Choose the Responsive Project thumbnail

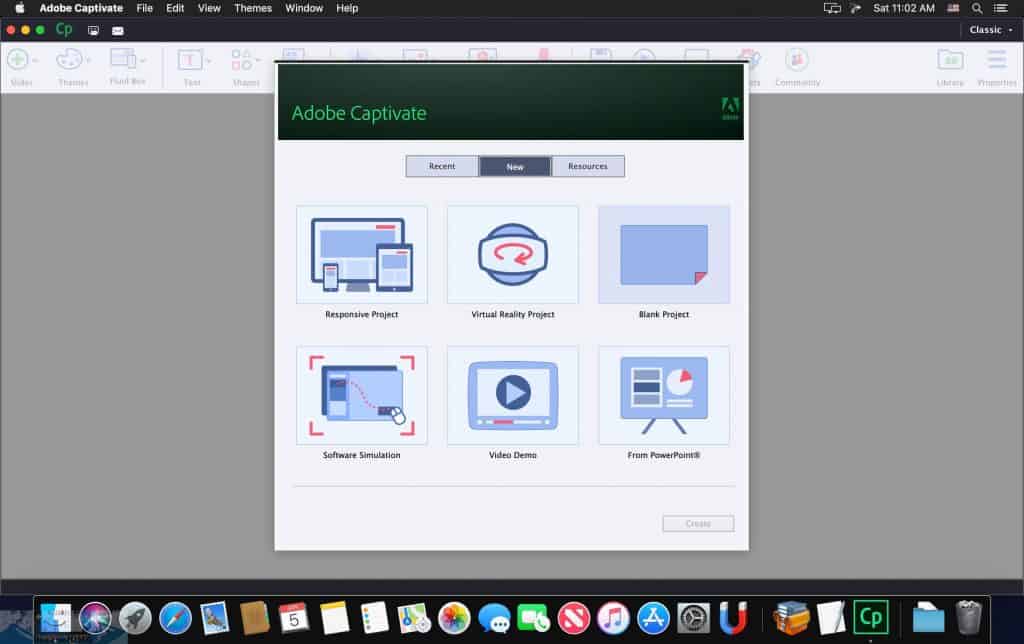point(362,255)
